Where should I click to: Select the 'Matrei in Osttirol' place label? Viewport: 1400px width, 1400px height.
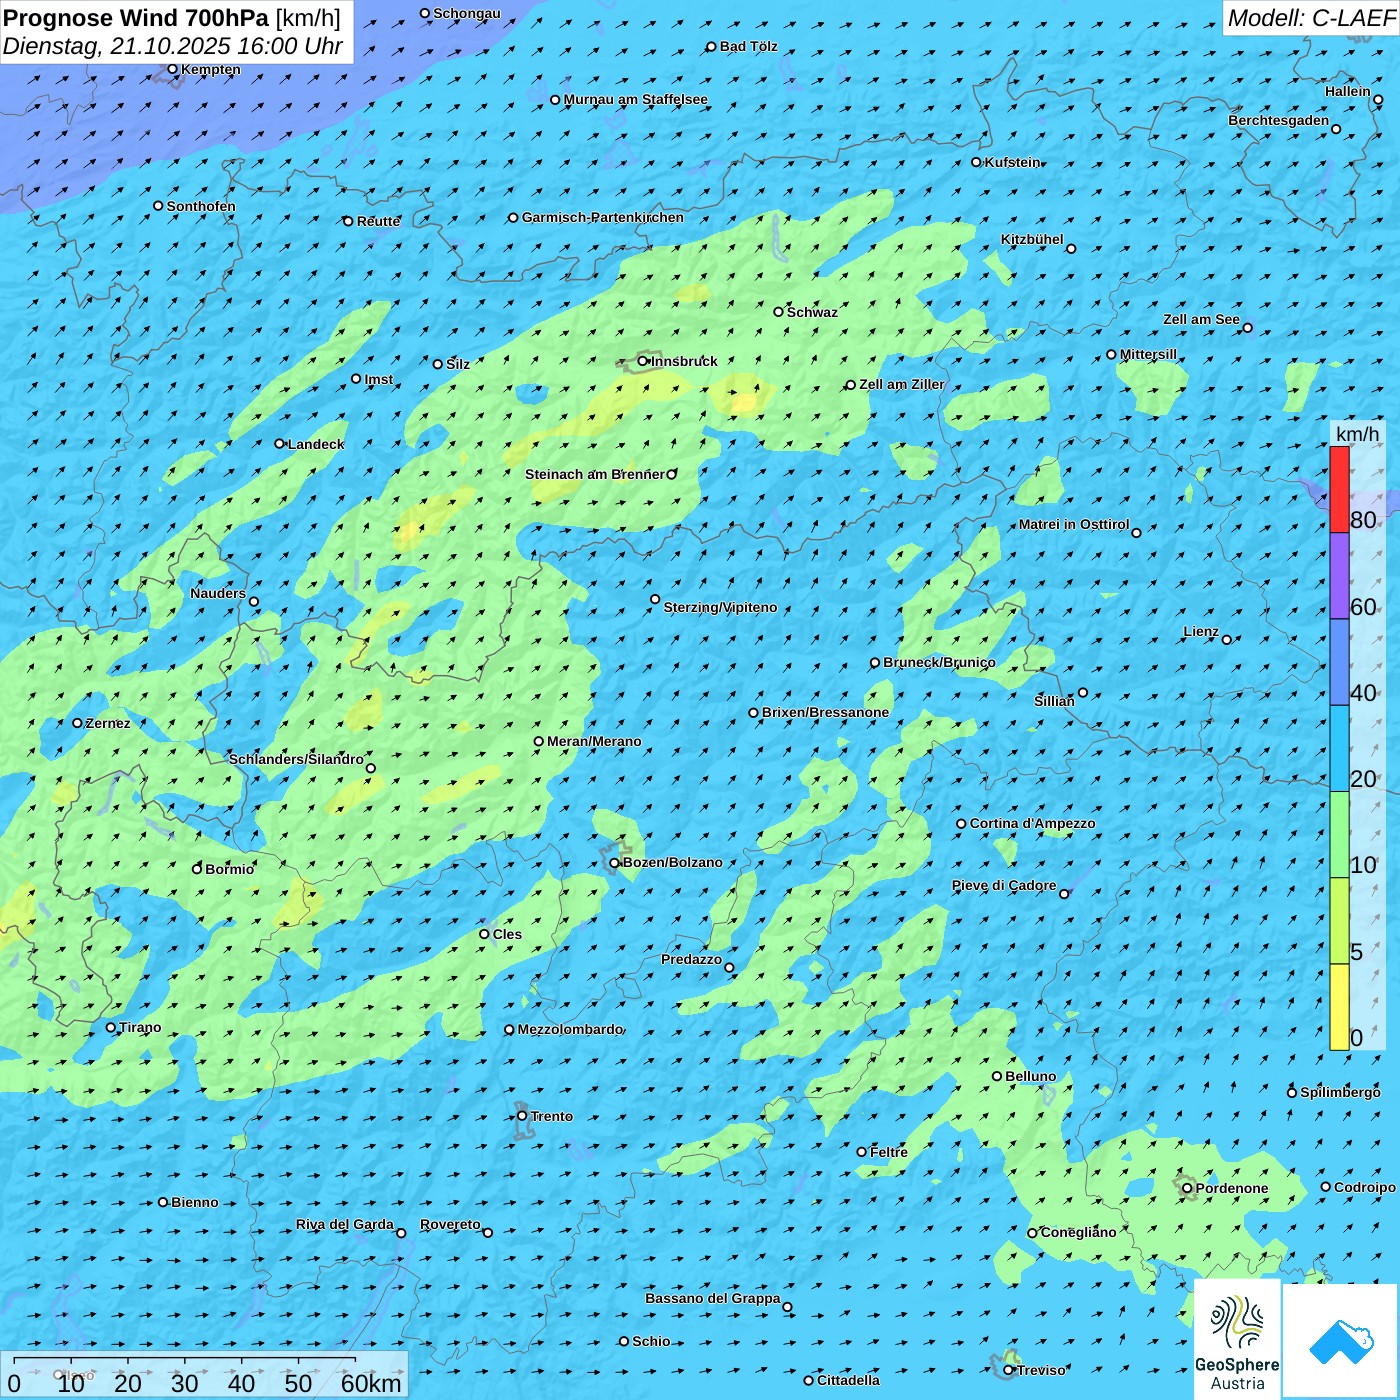tap(1074, 525)
